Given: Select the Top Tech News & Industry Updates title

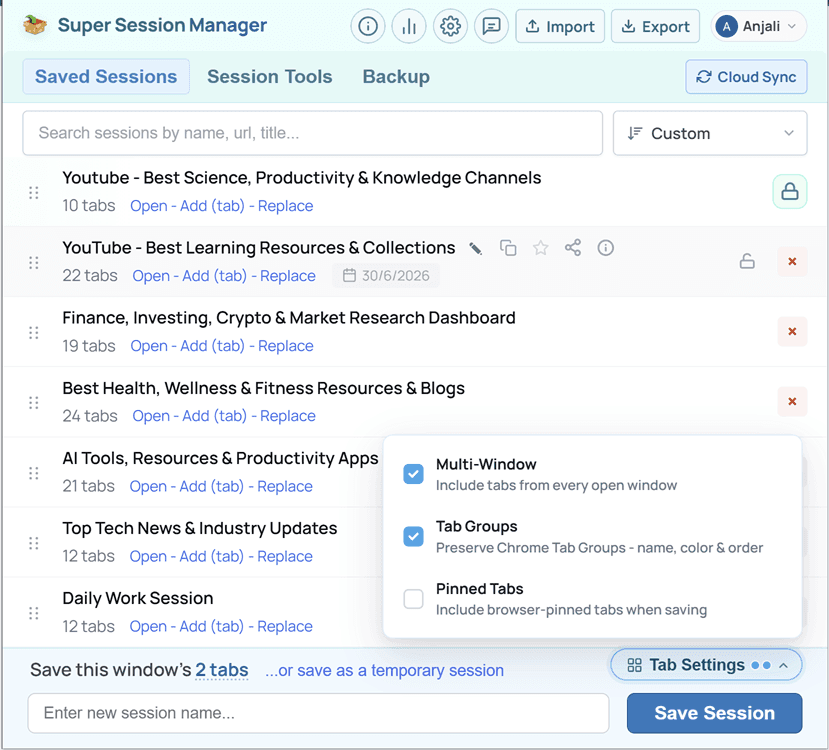Looking at the screenshot, I should (x=200, y=528).
